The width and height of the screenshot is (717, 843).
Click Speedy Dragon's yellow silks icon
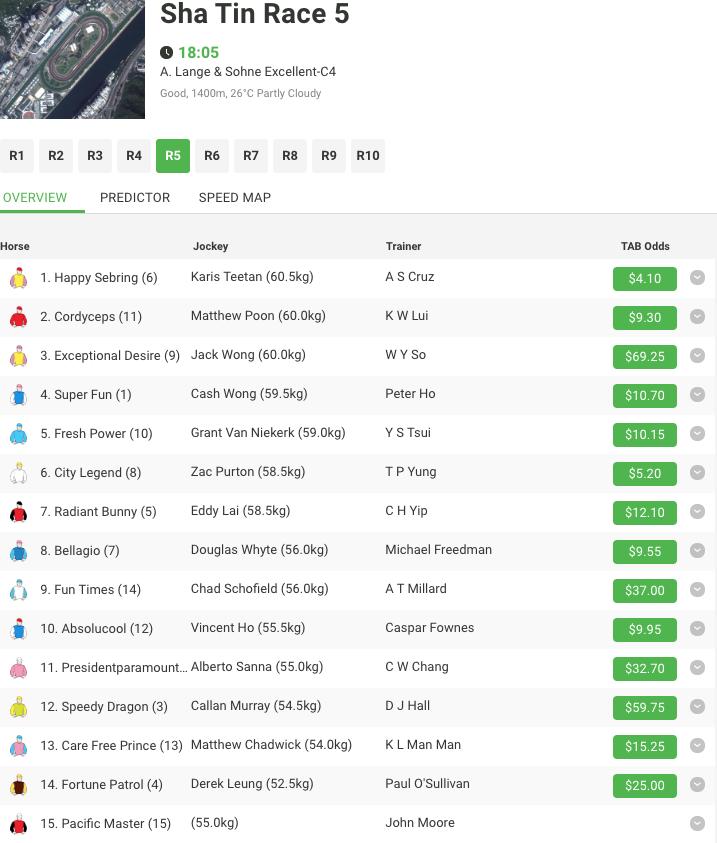coord(18,708)
